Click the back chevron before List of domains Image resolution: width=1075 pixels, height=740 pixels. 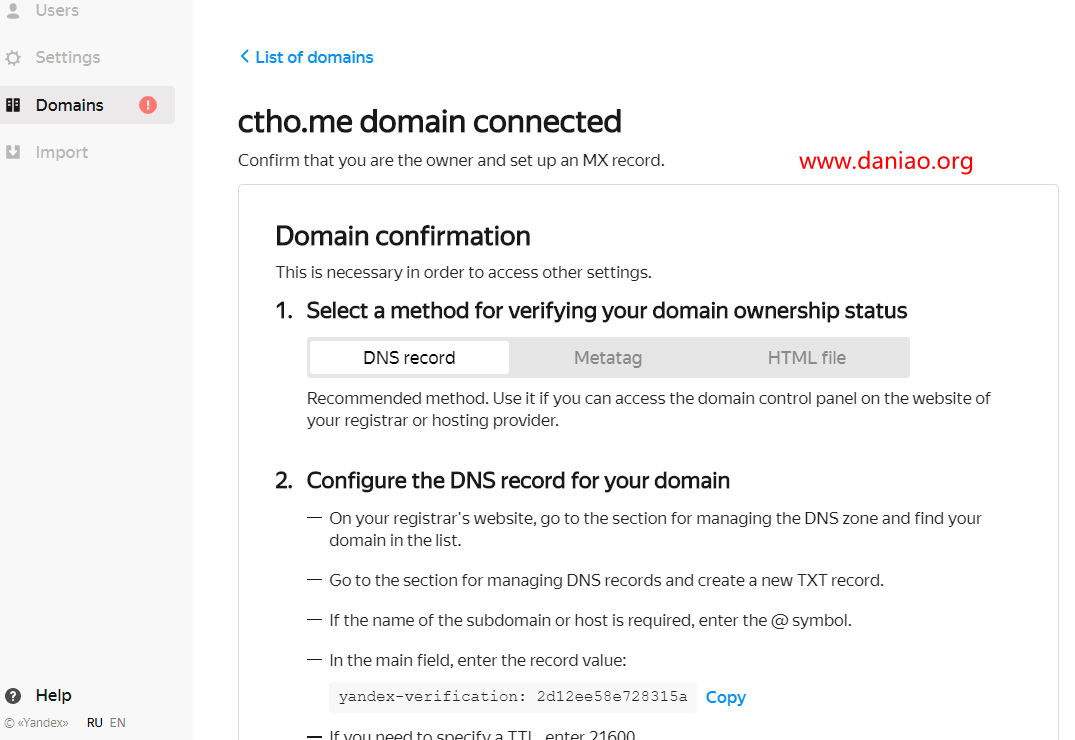244,56
